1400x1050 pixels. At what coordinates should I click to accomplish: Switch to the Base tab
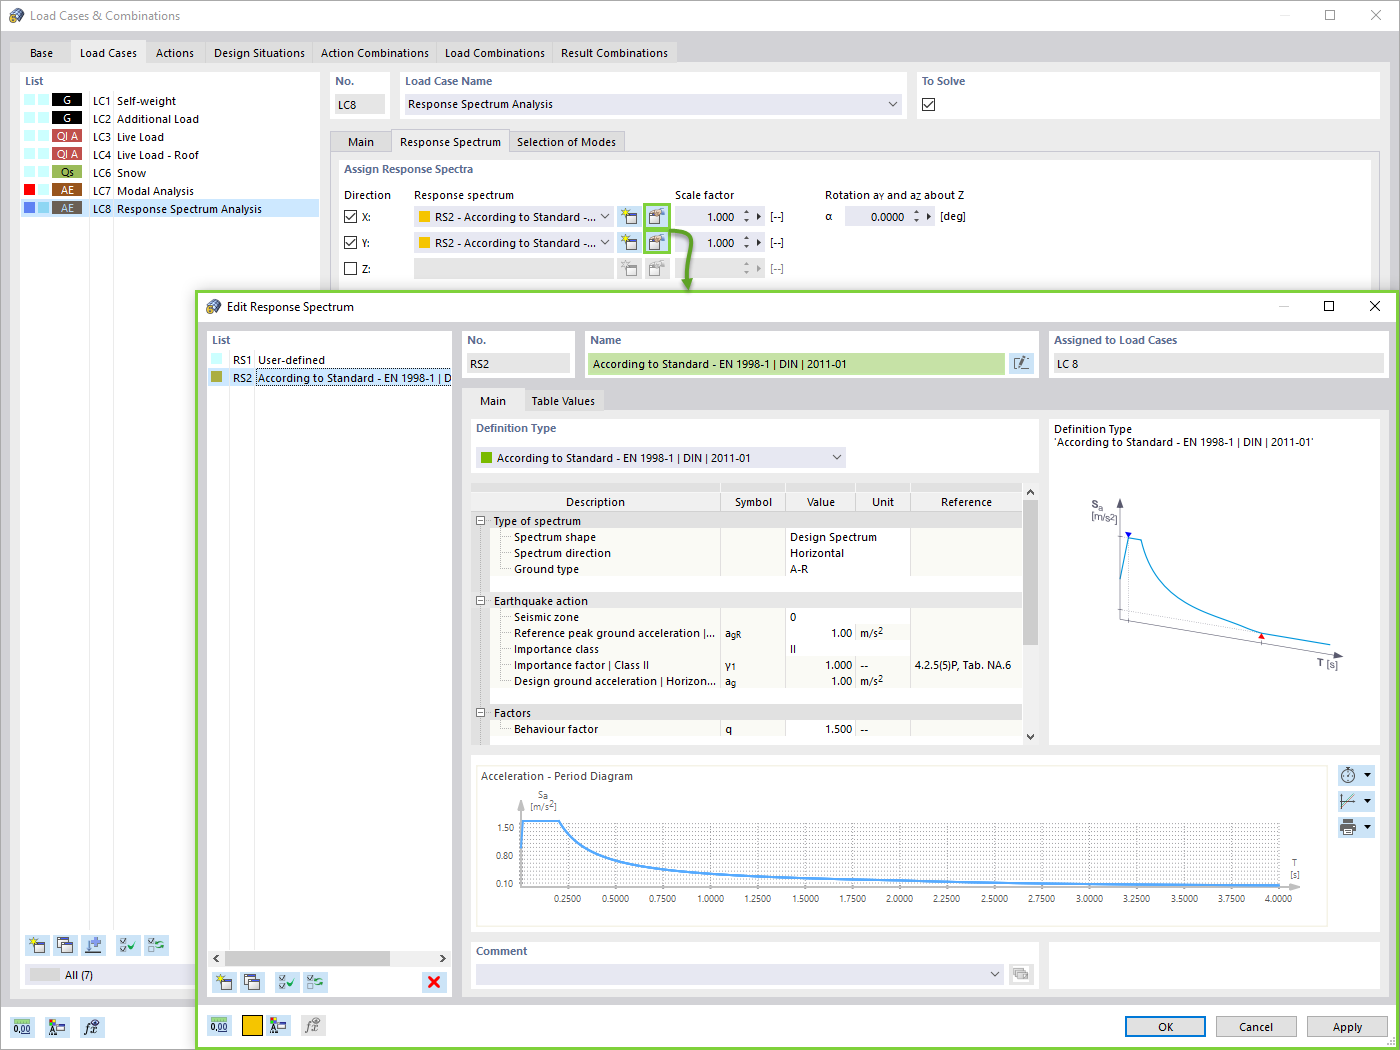(x=41, y=53)
